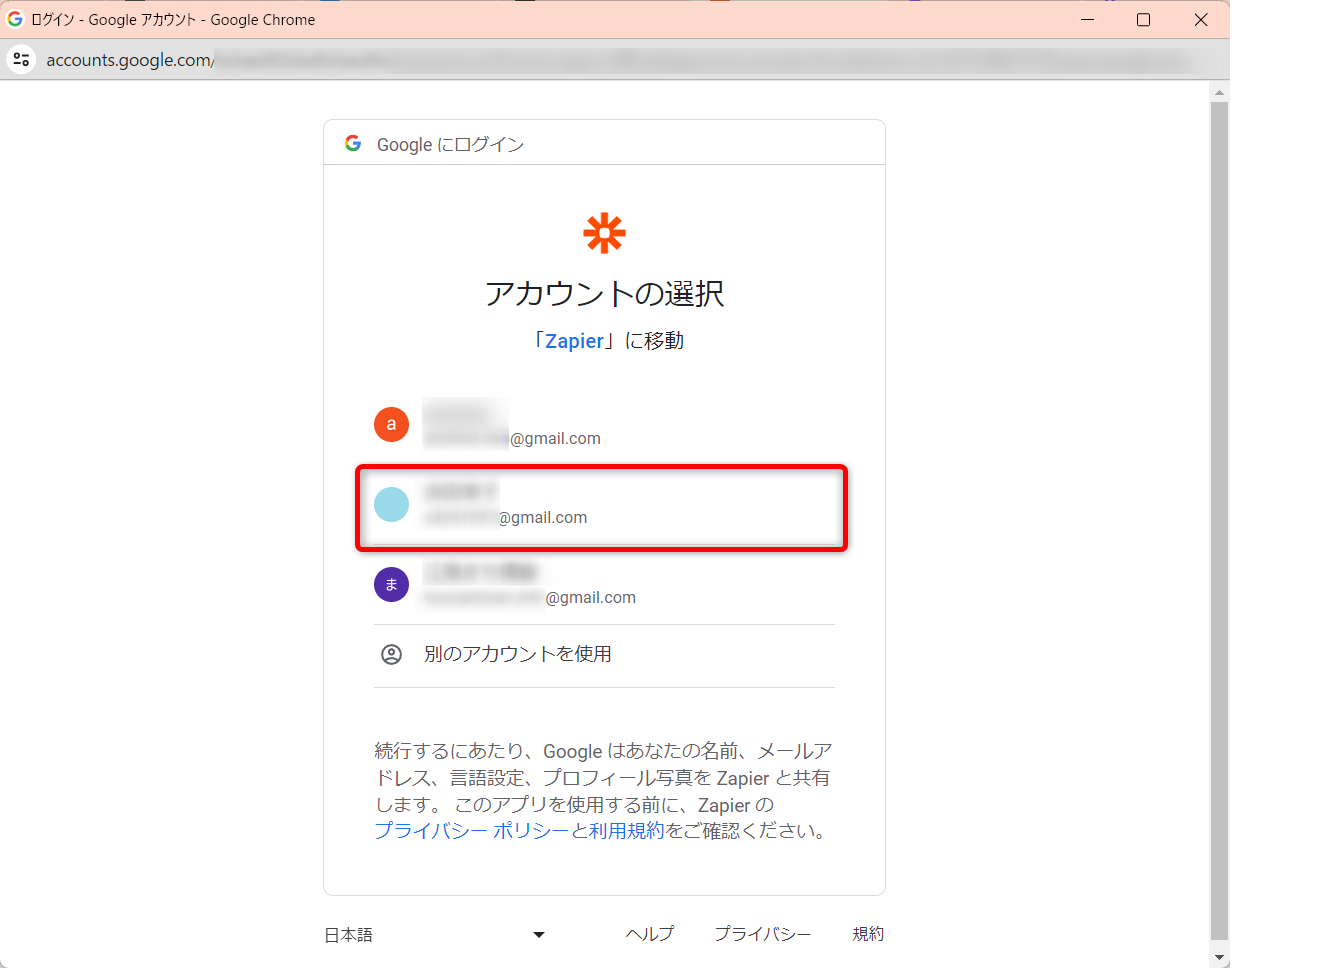Image resolution: width=1344 pixels, height=968 pixels.
Task: Click the scrollbar down arrow
Action: pyautogui.click(x=1219, y=957)
